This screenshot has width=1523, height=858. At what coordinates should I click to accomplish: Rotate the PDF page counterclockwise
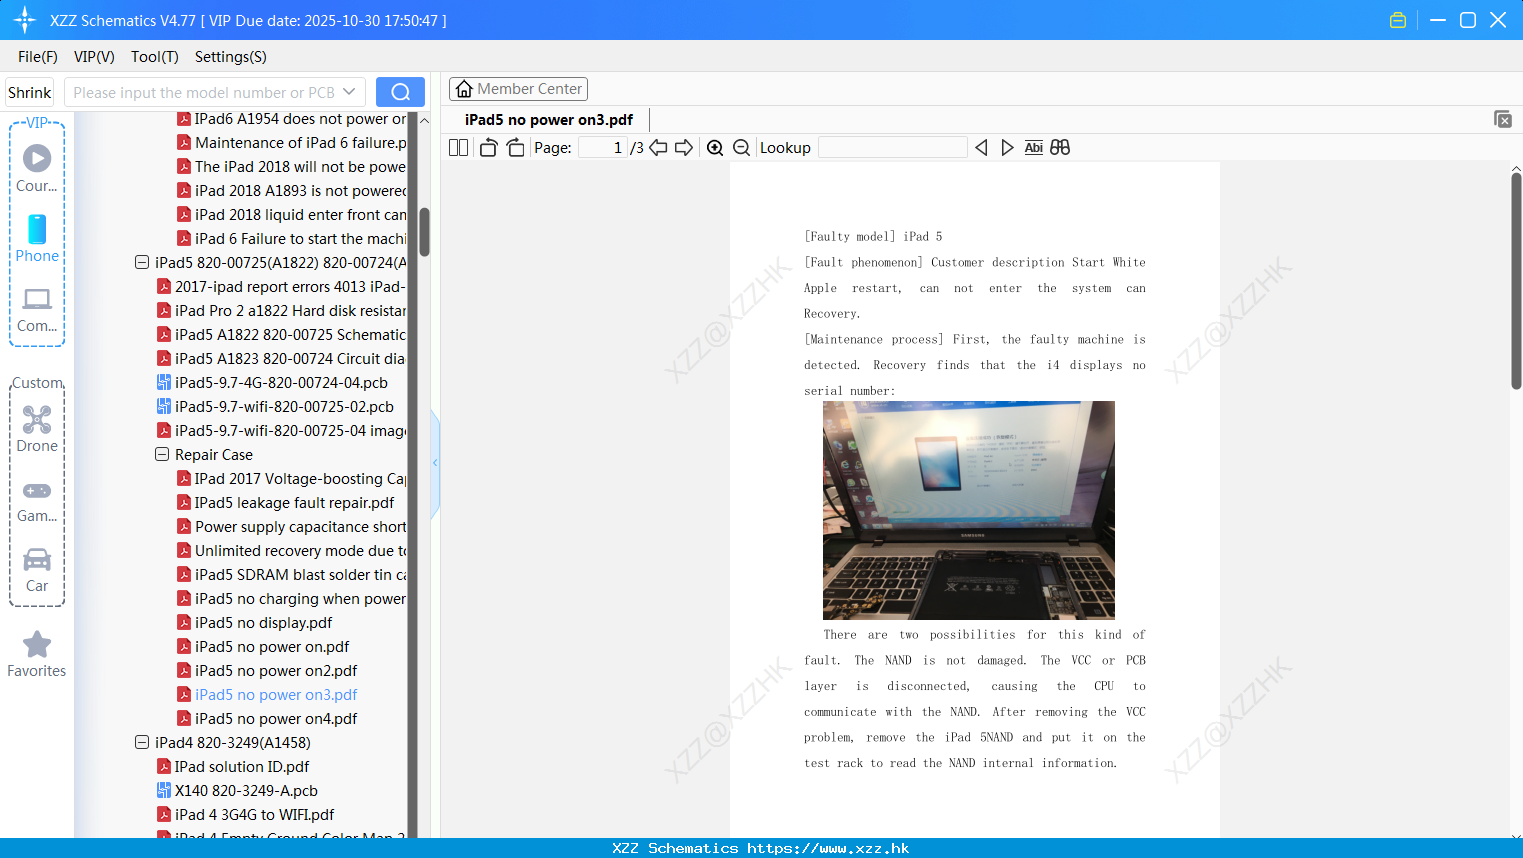coord(488,148)
